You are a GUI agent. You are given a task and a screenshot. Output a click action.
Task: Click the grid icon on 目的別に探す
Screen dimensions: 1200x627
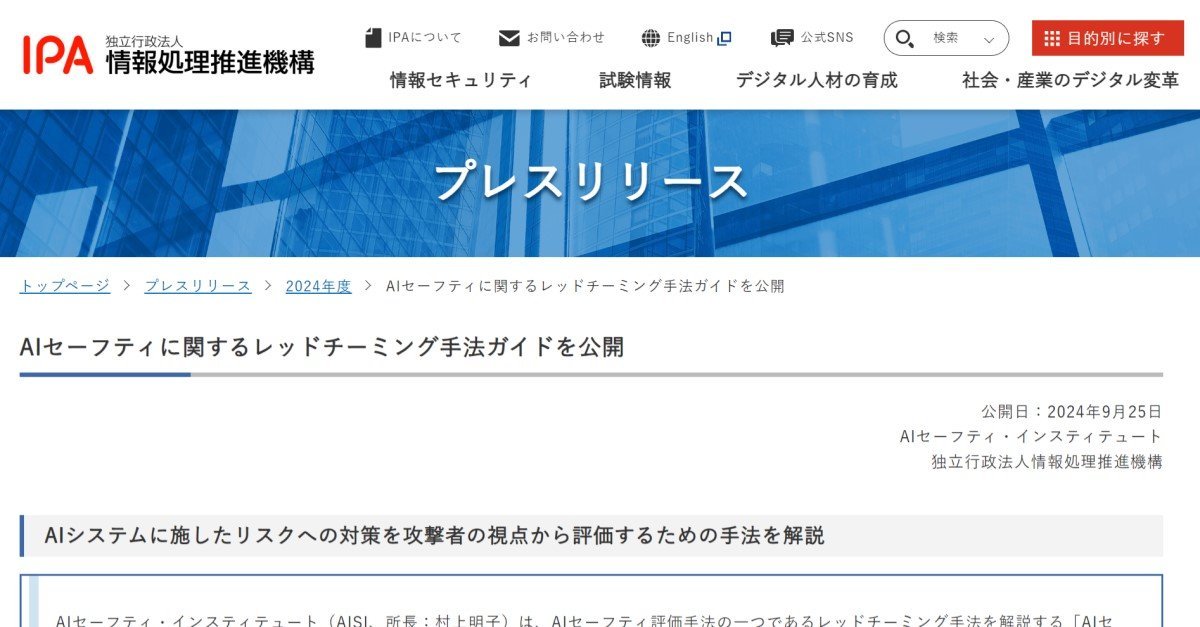click(1052, 38)
